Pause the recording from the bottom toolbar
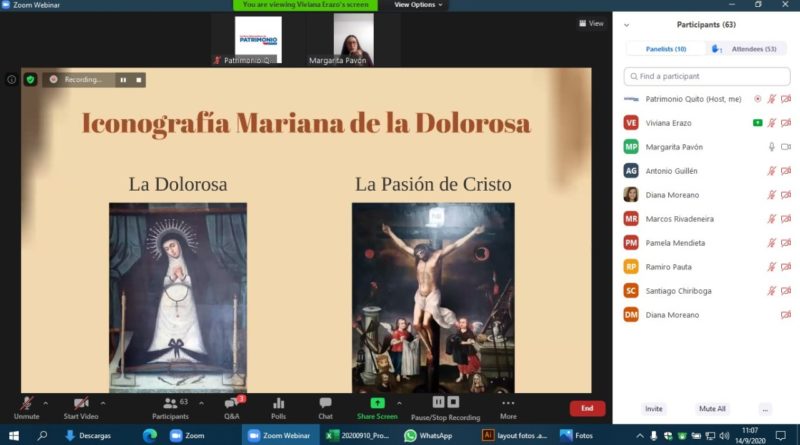Screen dimensions: 800x445 (x=438, y=402)
